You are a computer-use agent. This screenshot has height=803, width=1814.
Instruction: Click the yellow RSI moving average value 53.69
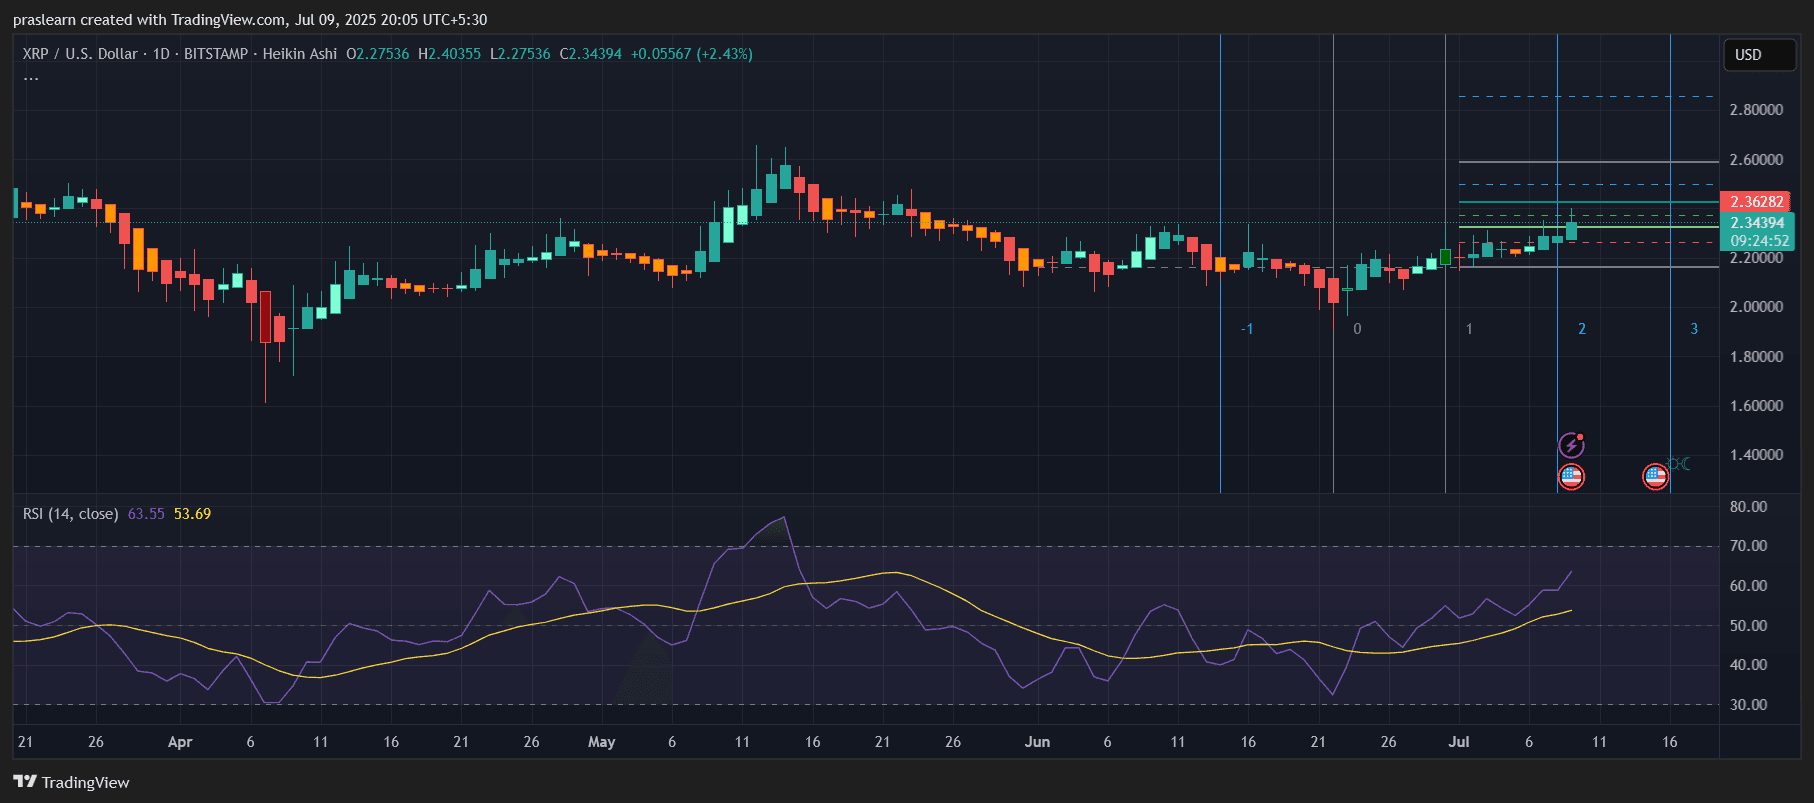pos(192,514)
